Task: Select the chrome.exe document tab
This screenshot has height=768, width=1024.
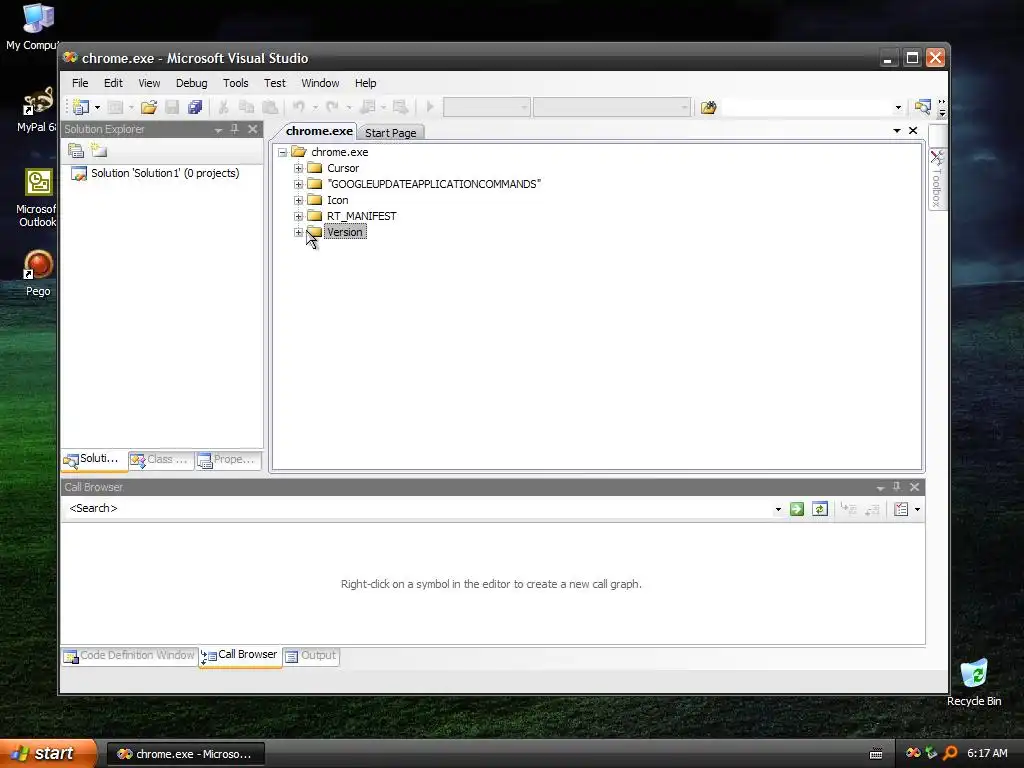Action: (x=319, y=131)
